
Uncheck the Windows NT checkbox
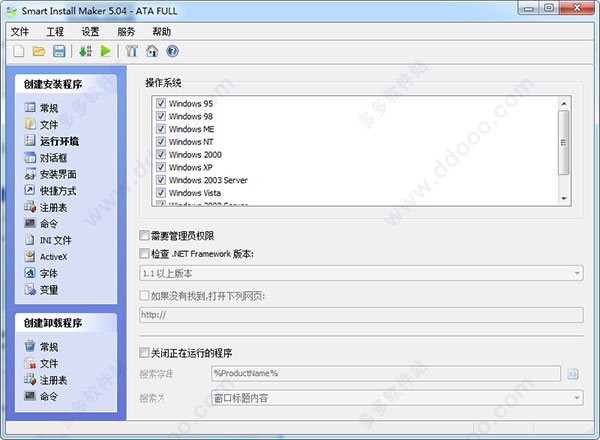pos(161,142)
